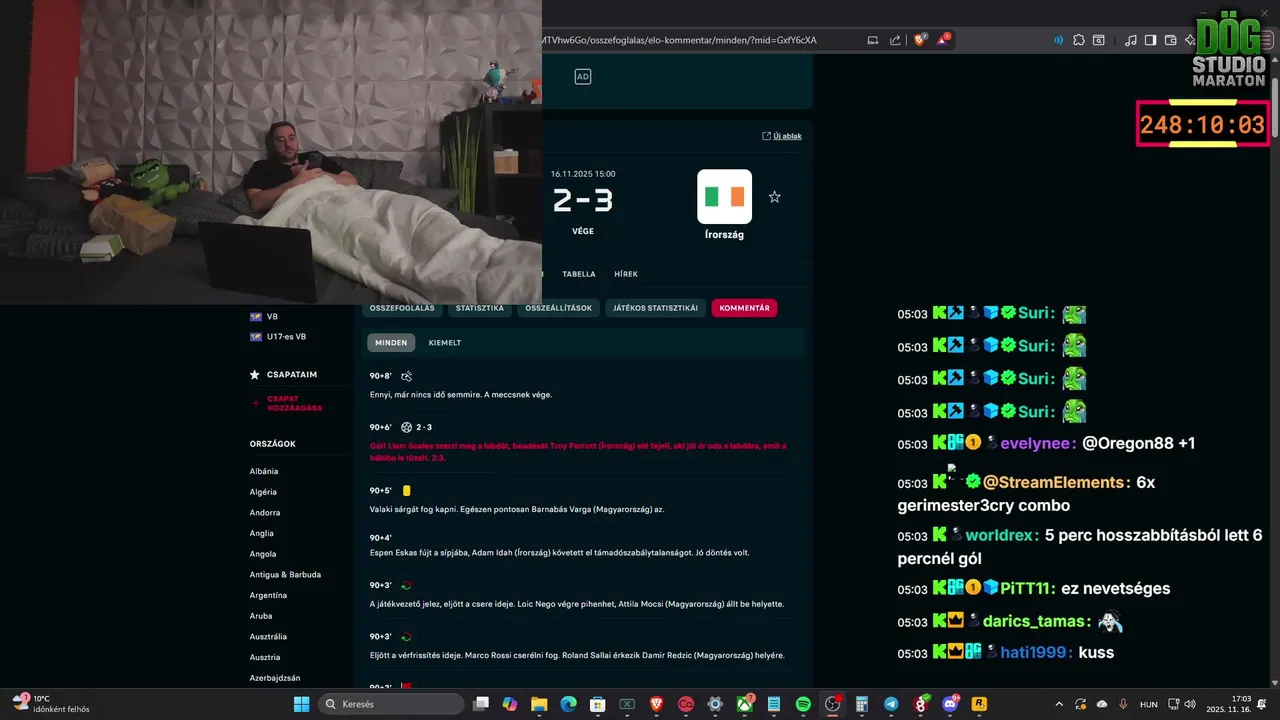Click the Írország team name
The width and height of the screenshot is (1280, 720).
click(x=724, y=235)
